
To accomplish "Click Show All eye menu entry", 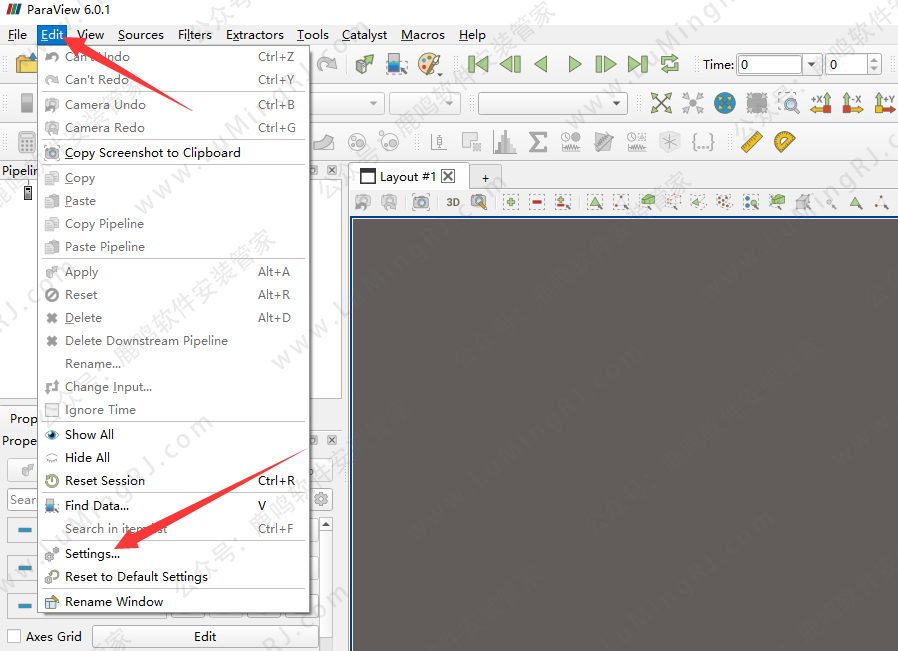I will [x=89, y=435].
